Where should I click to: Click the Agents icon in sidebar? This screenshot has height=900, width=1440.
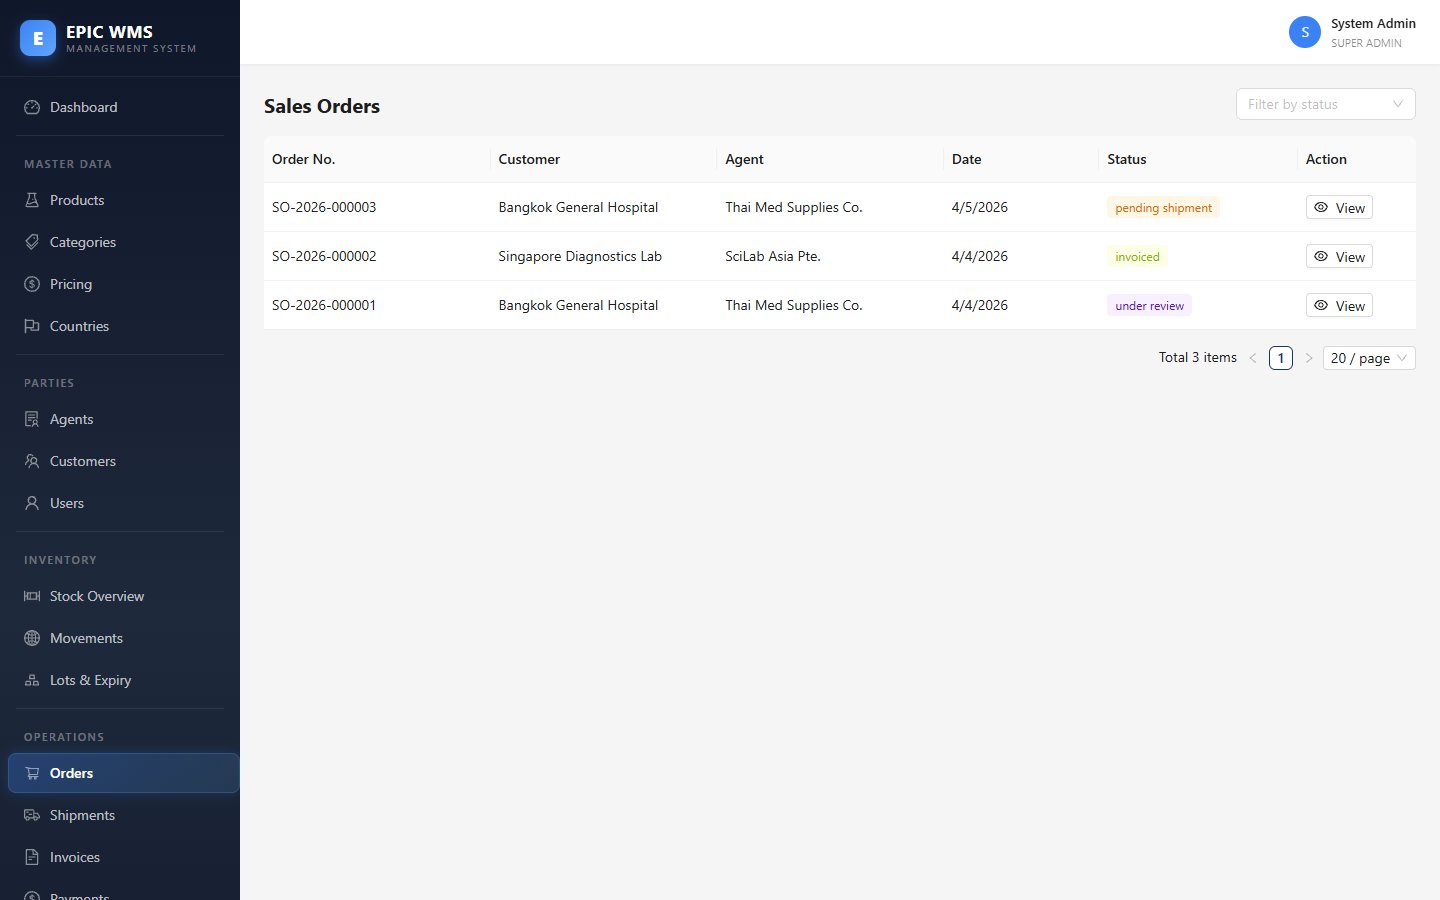(32, 419)
